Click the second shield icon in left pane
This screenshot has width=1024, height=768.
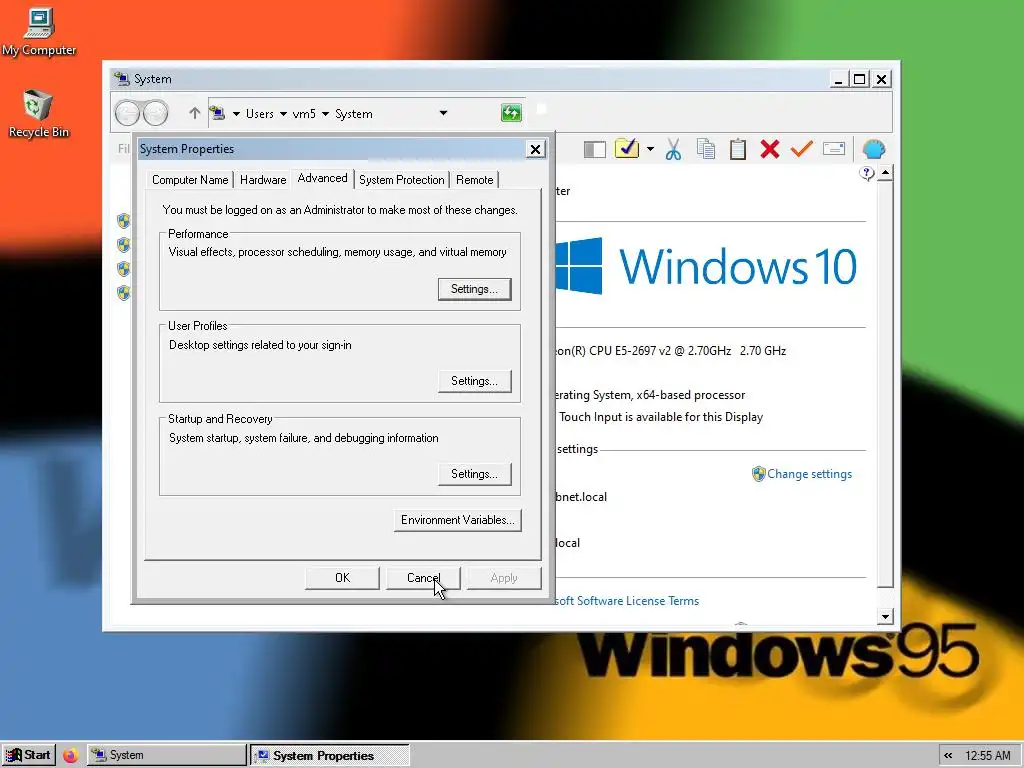pos(123,245)
